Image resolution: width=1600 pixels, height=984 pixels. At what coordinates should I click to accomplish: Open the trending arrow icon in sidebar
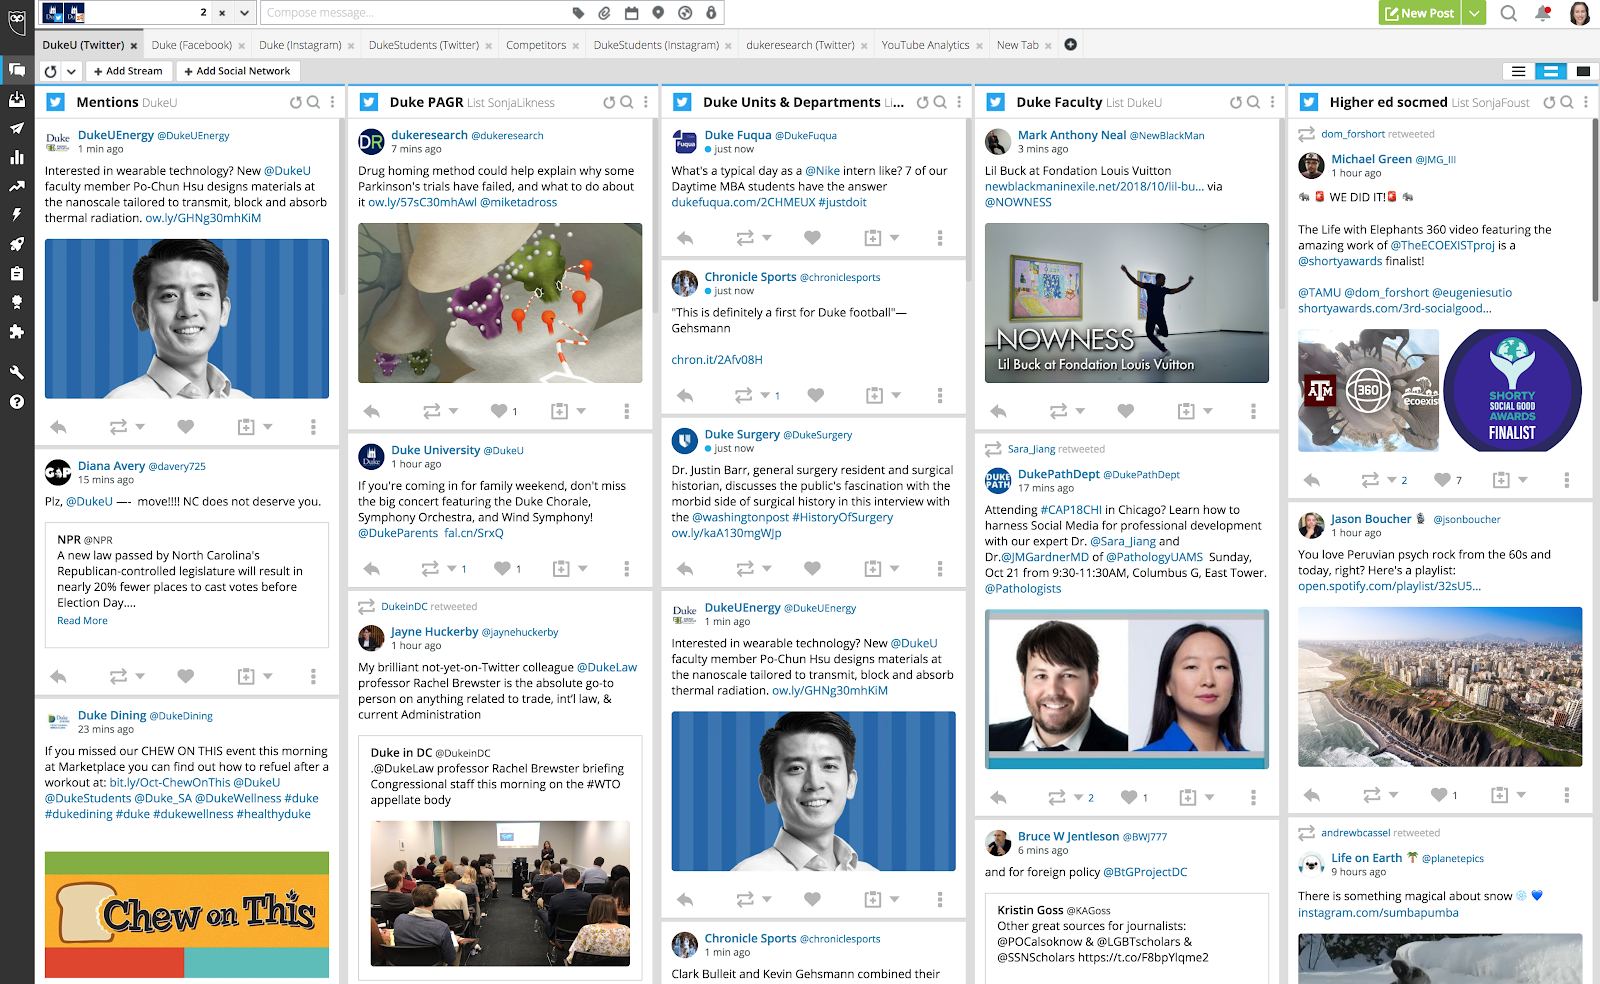tap(16, 186)
